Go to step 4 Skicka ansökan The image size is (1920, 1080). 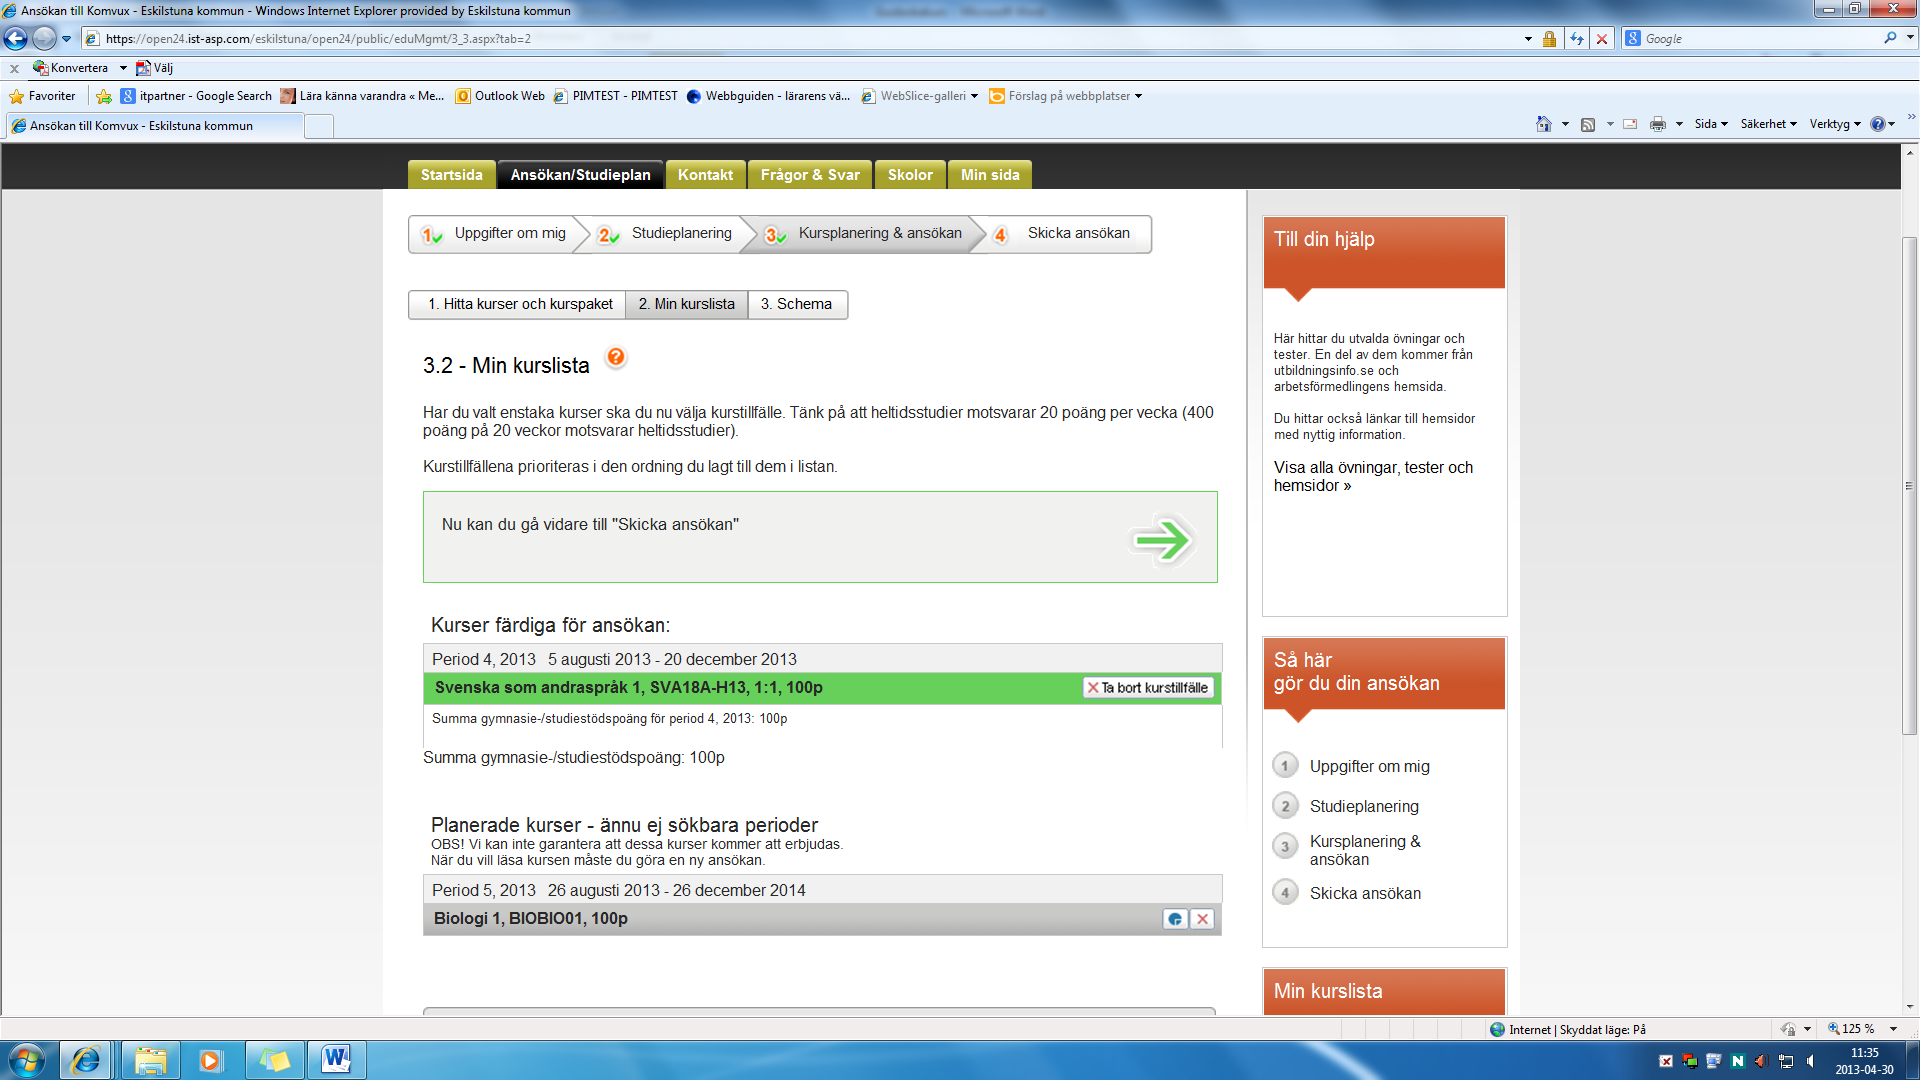(1066, 234)
